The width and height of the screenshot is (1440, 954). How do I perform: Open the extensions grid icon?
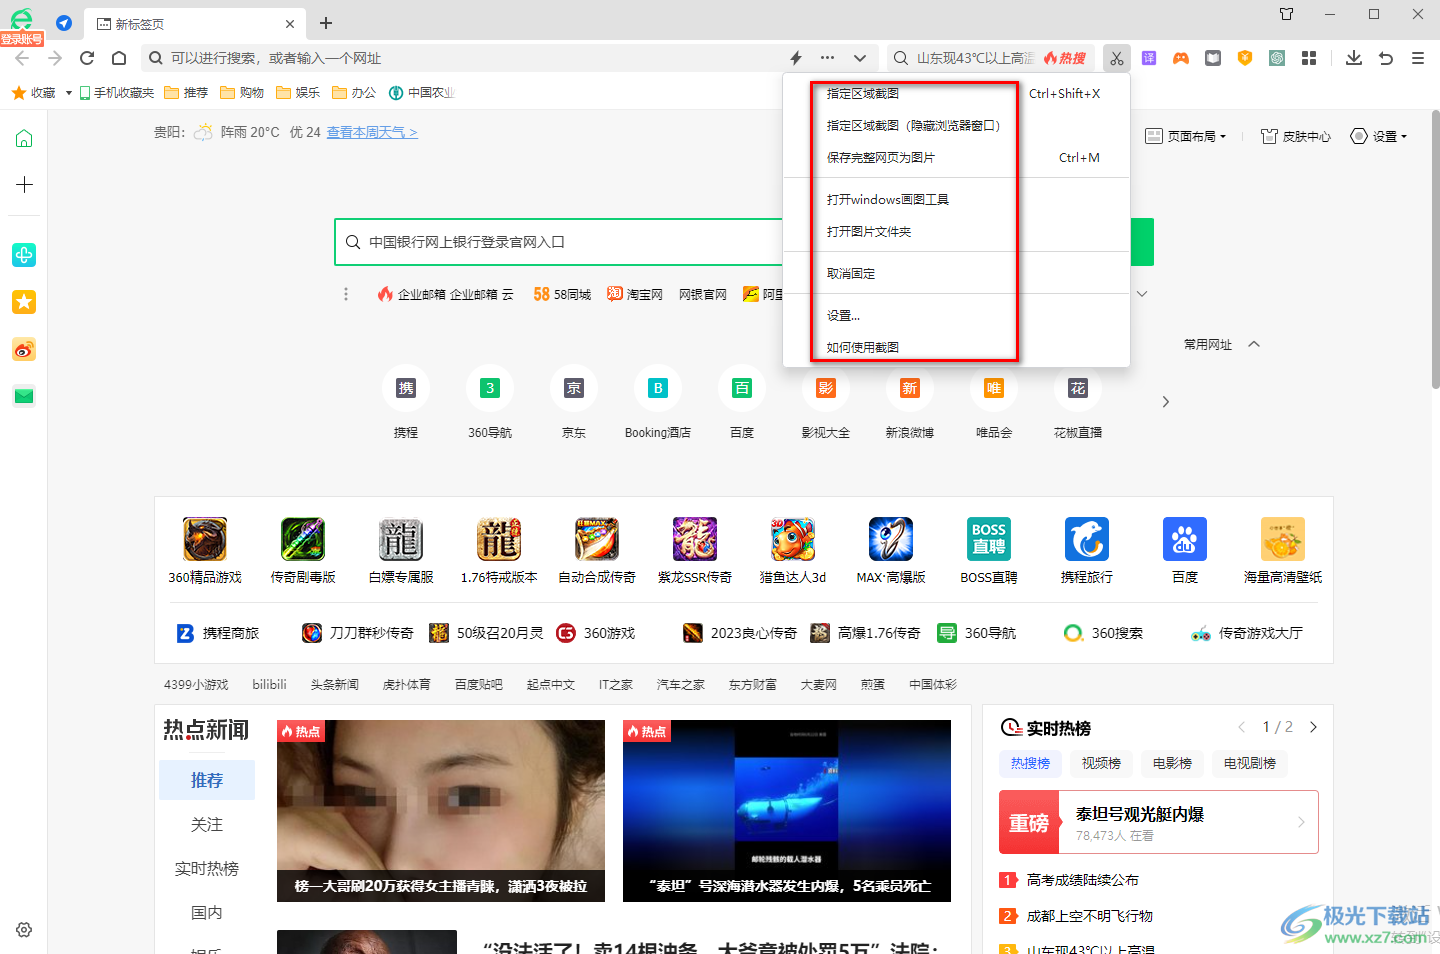click(x=1309, y=58)
